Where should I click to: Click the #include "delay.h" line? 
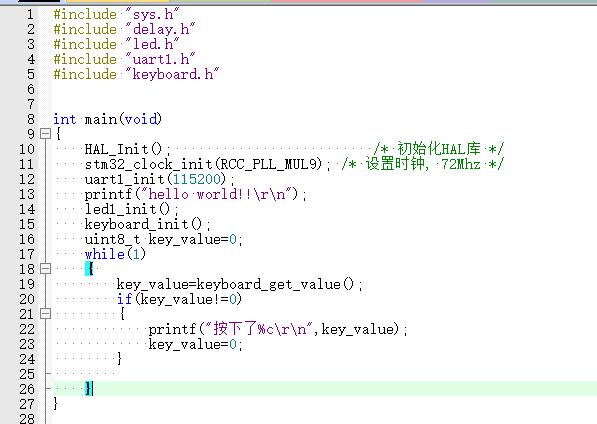[x=124, y=29]
